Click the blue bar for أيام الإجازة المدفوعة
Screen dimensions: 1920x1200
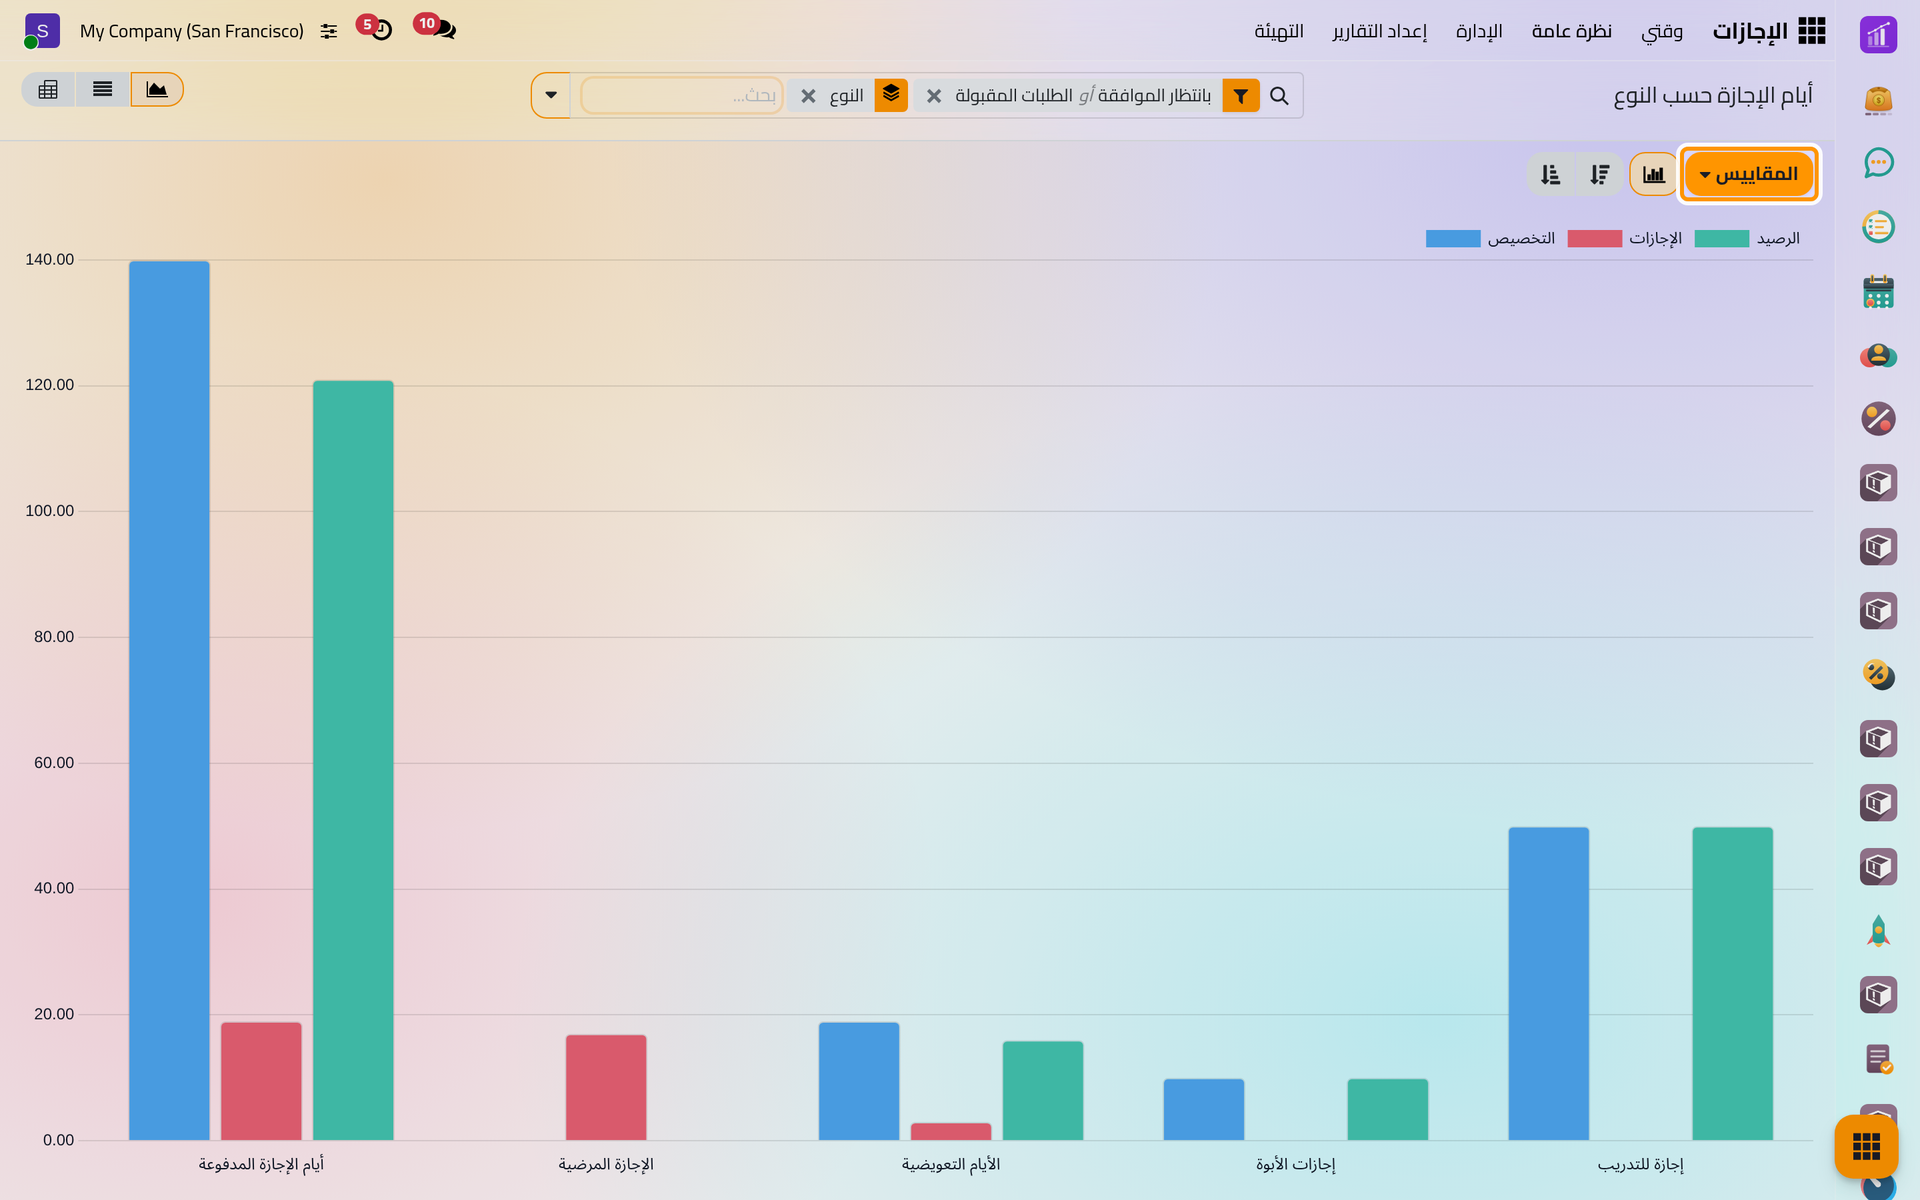(x=169, y=700)
